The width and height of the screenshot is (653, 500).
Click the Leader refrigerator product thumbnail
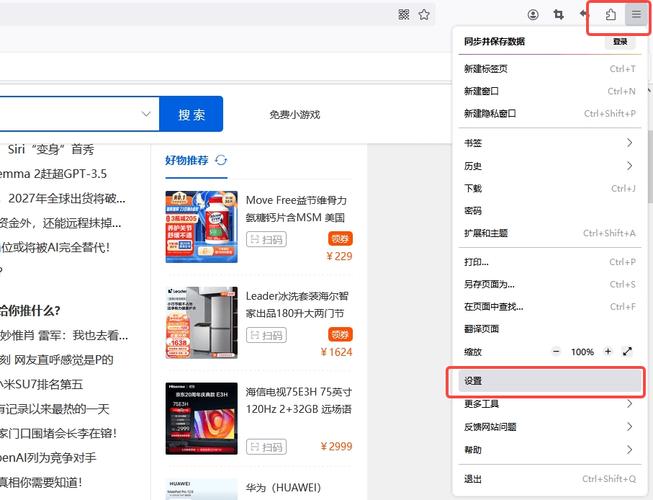click(x=201, y=323)
